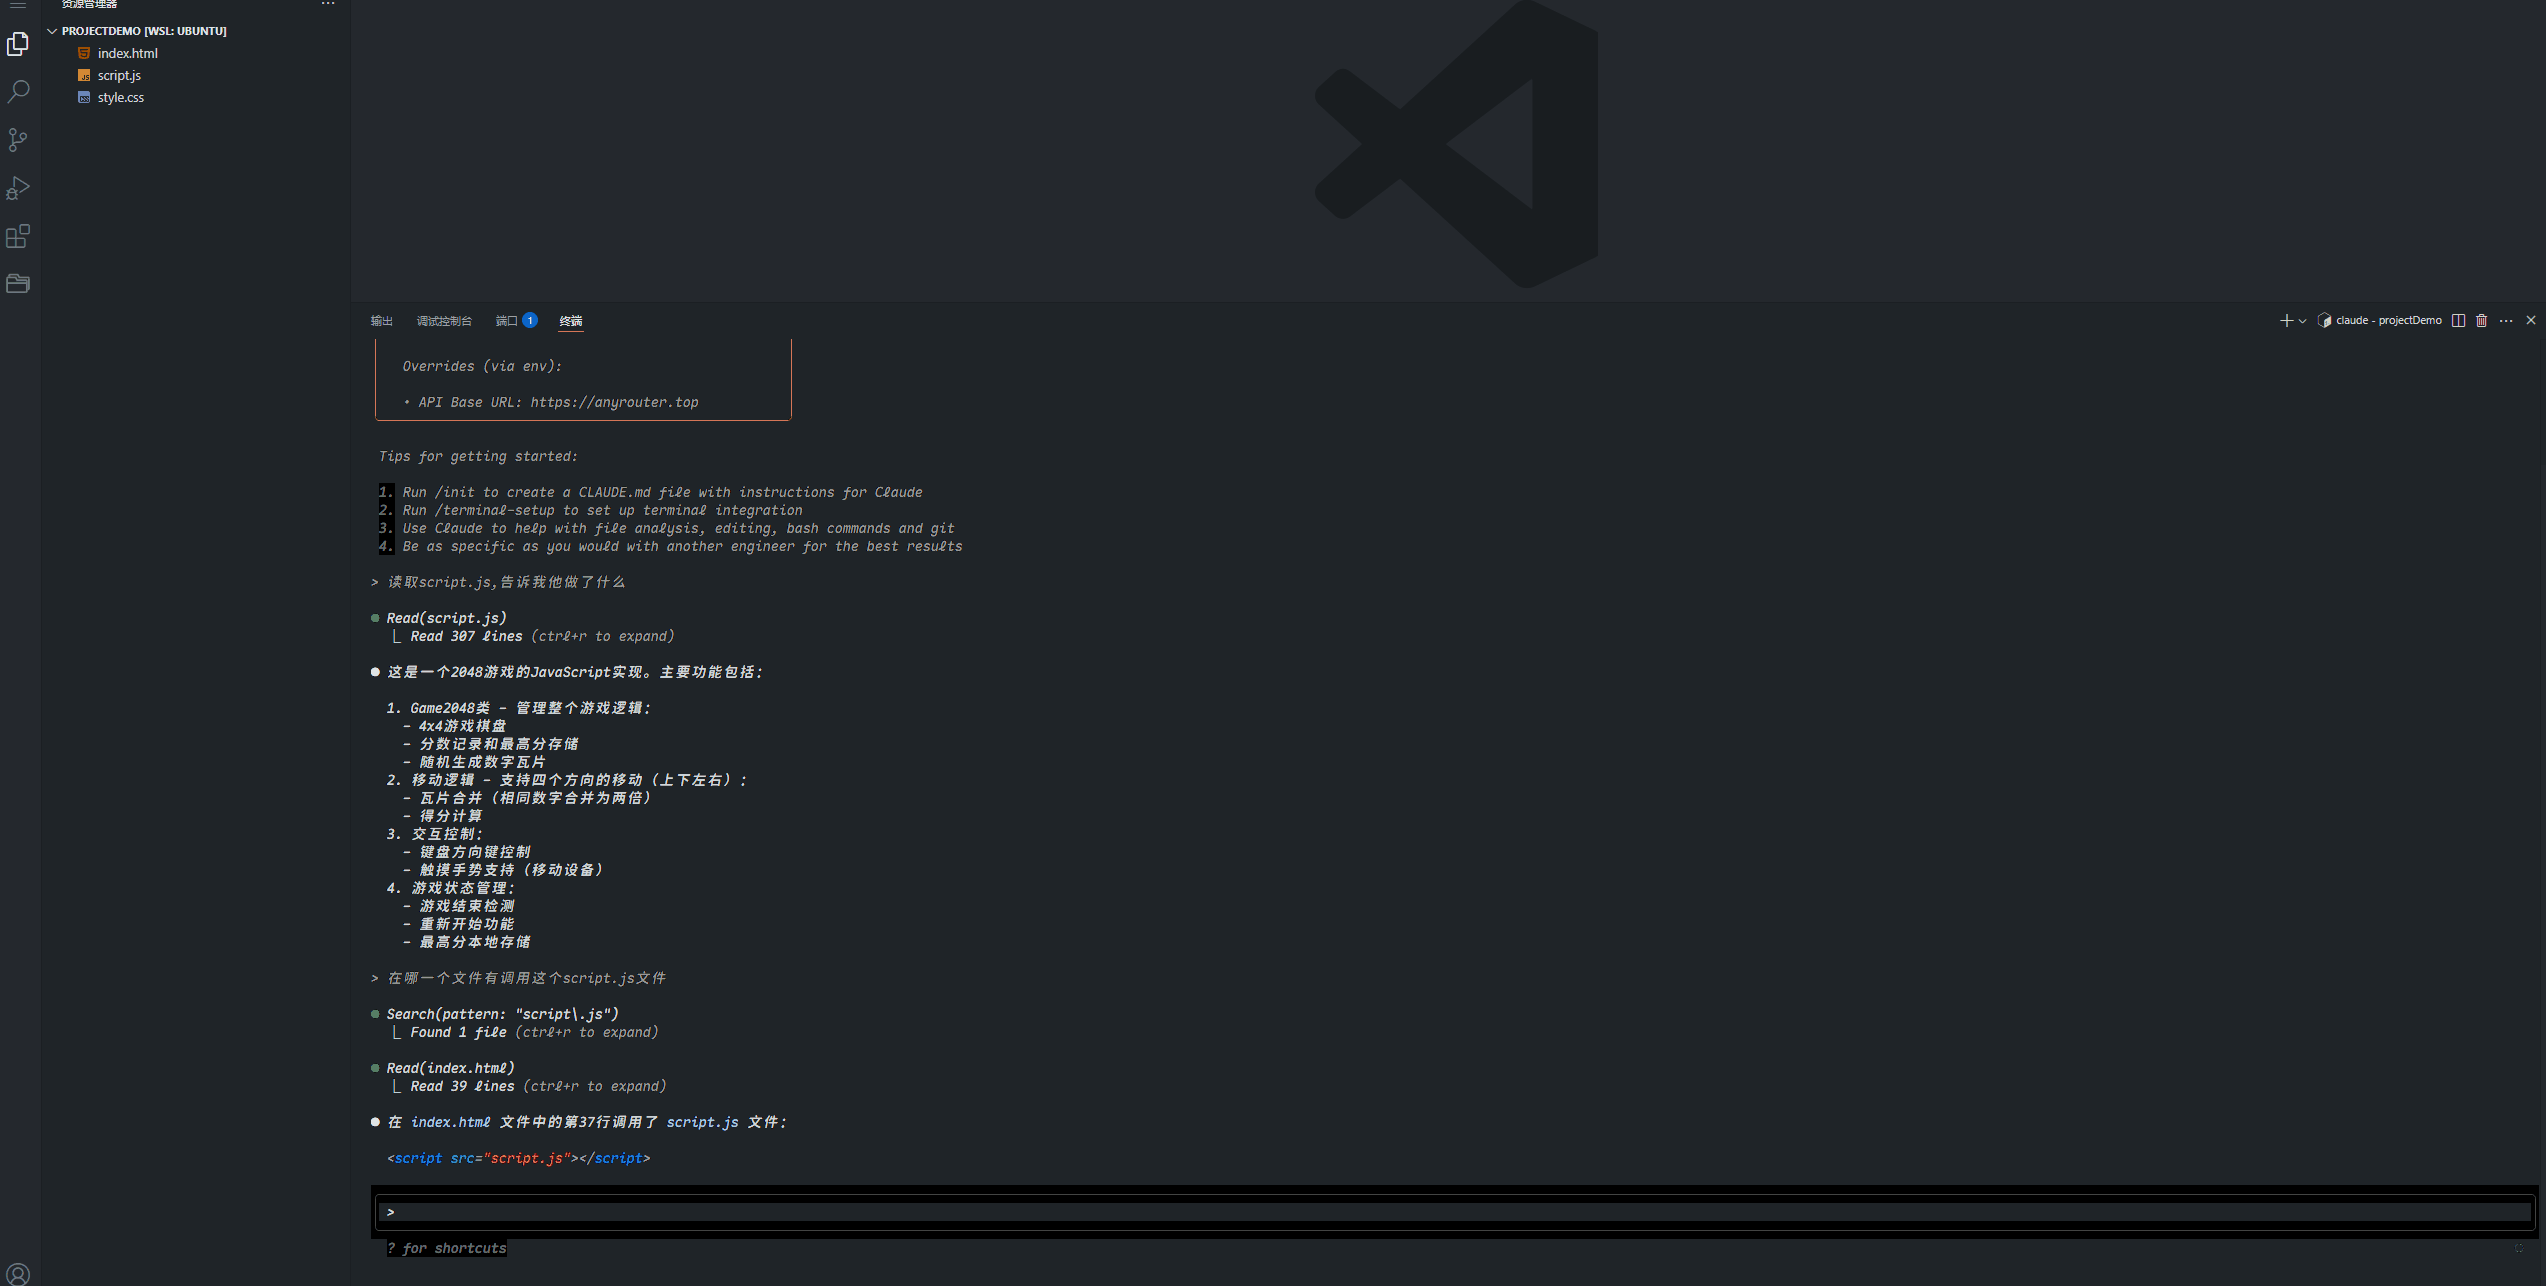Click the line mentioning 第37行调用了 script.js
This screenshot has height=1286, width=2546.
579,1122
